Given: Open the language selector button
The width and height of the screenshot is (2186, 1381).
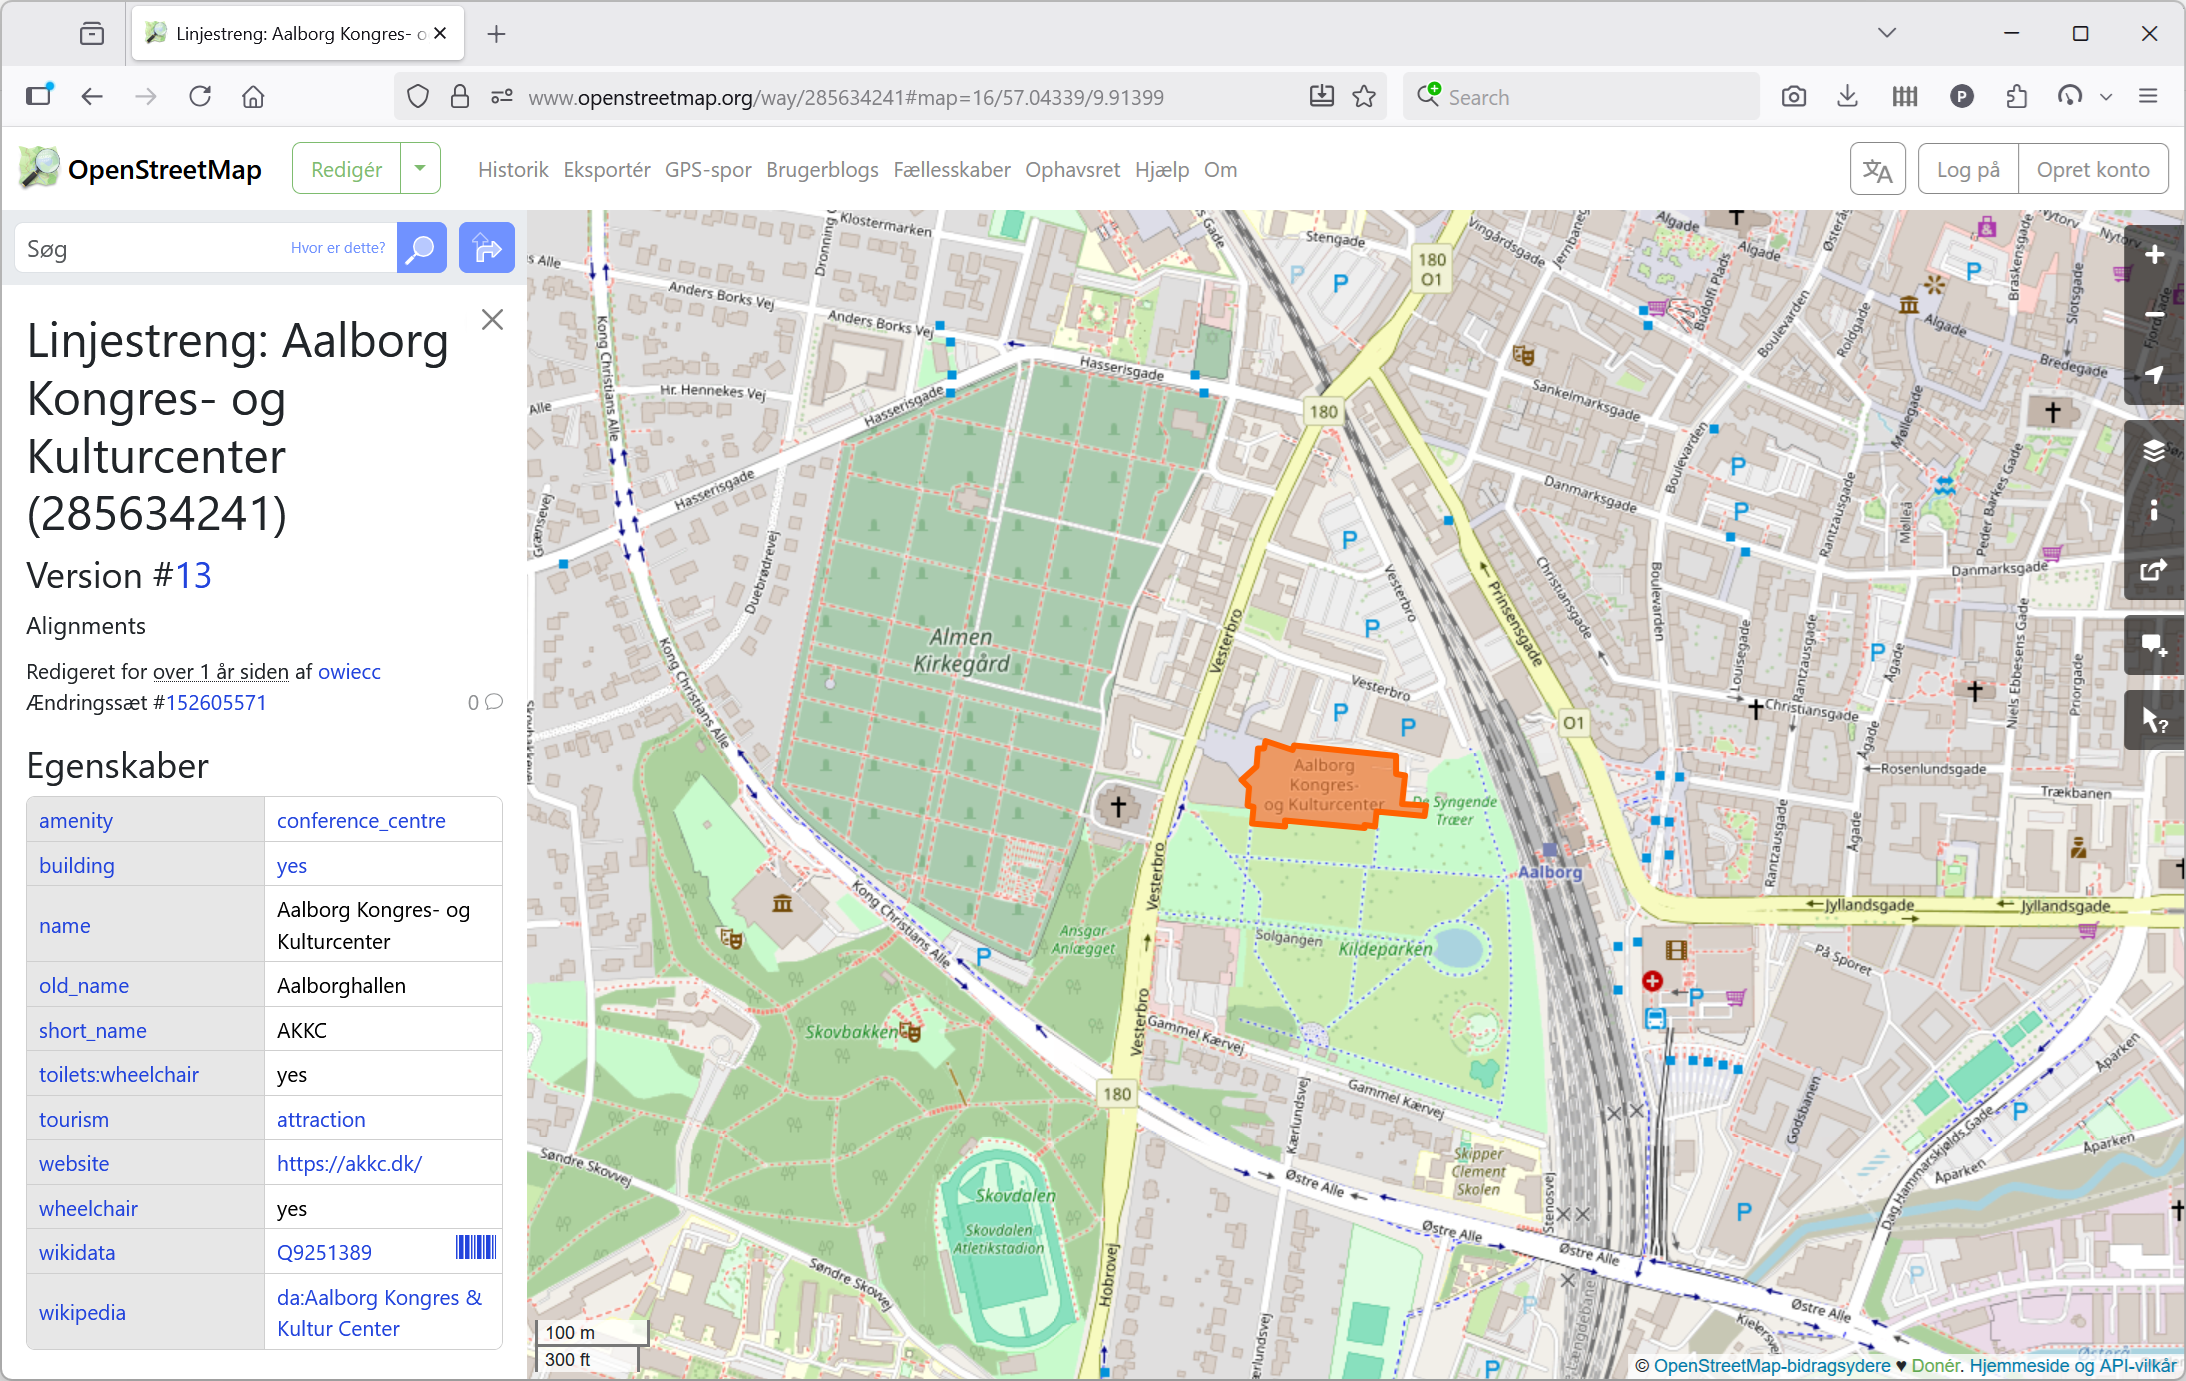Looking at the screenshot, I should pyautogui.click(x=1877, y=170).
